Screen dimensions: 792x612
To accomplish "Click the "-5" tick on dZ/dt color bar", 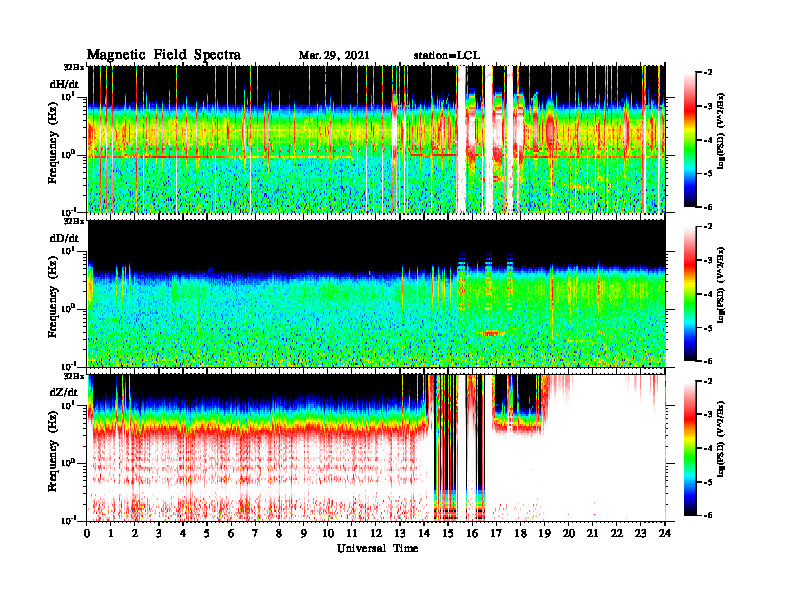I will coord(708,482).
